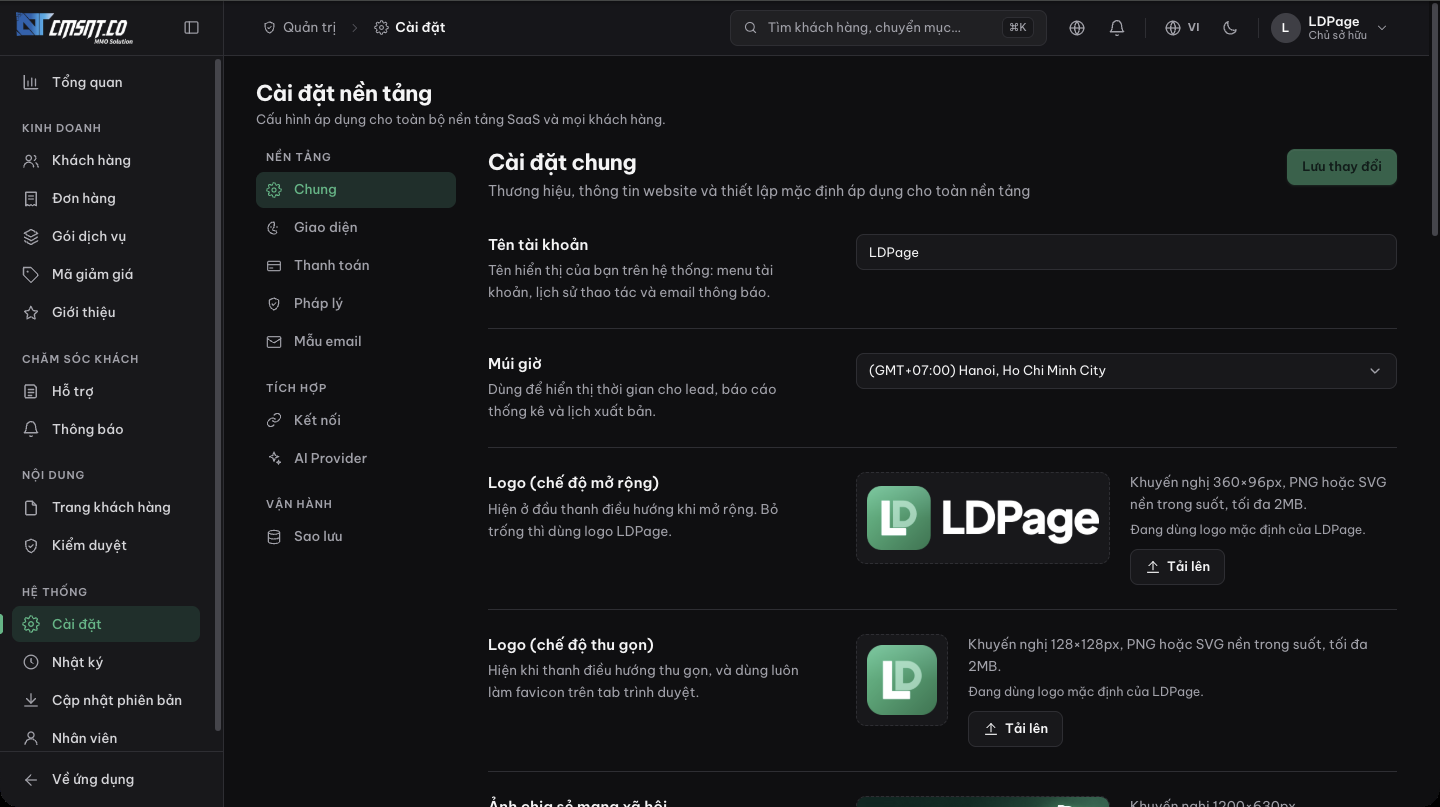Click the CMSNT.CO logo in the sidebar
This screenshot has width=1440, height=807.
click(75, 27)
